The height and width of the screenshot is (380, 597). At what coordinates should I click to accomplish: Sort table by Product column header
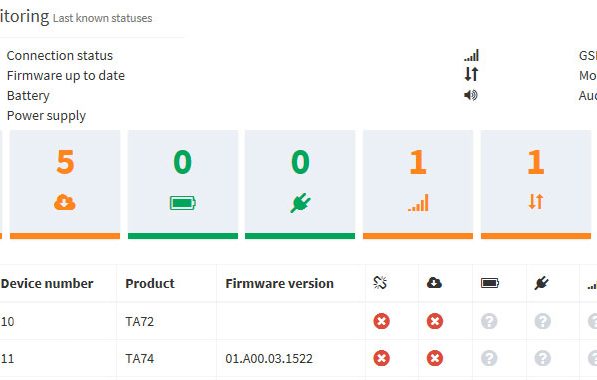click(150, 283)
